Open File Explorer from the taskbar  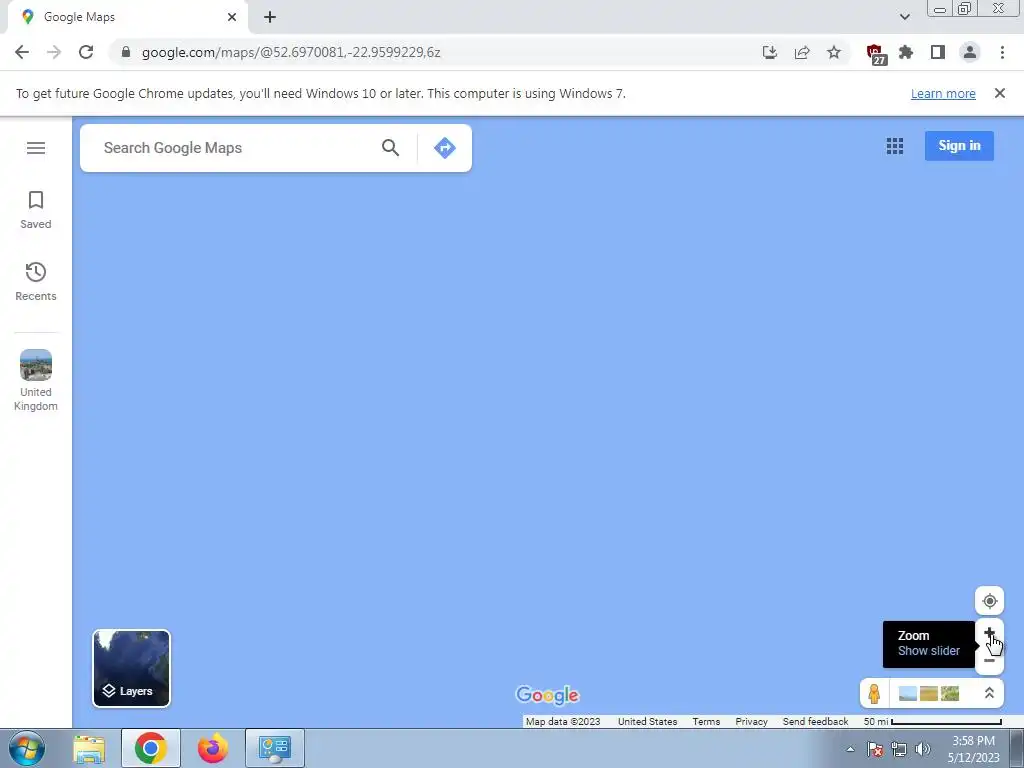pos(89,748)
